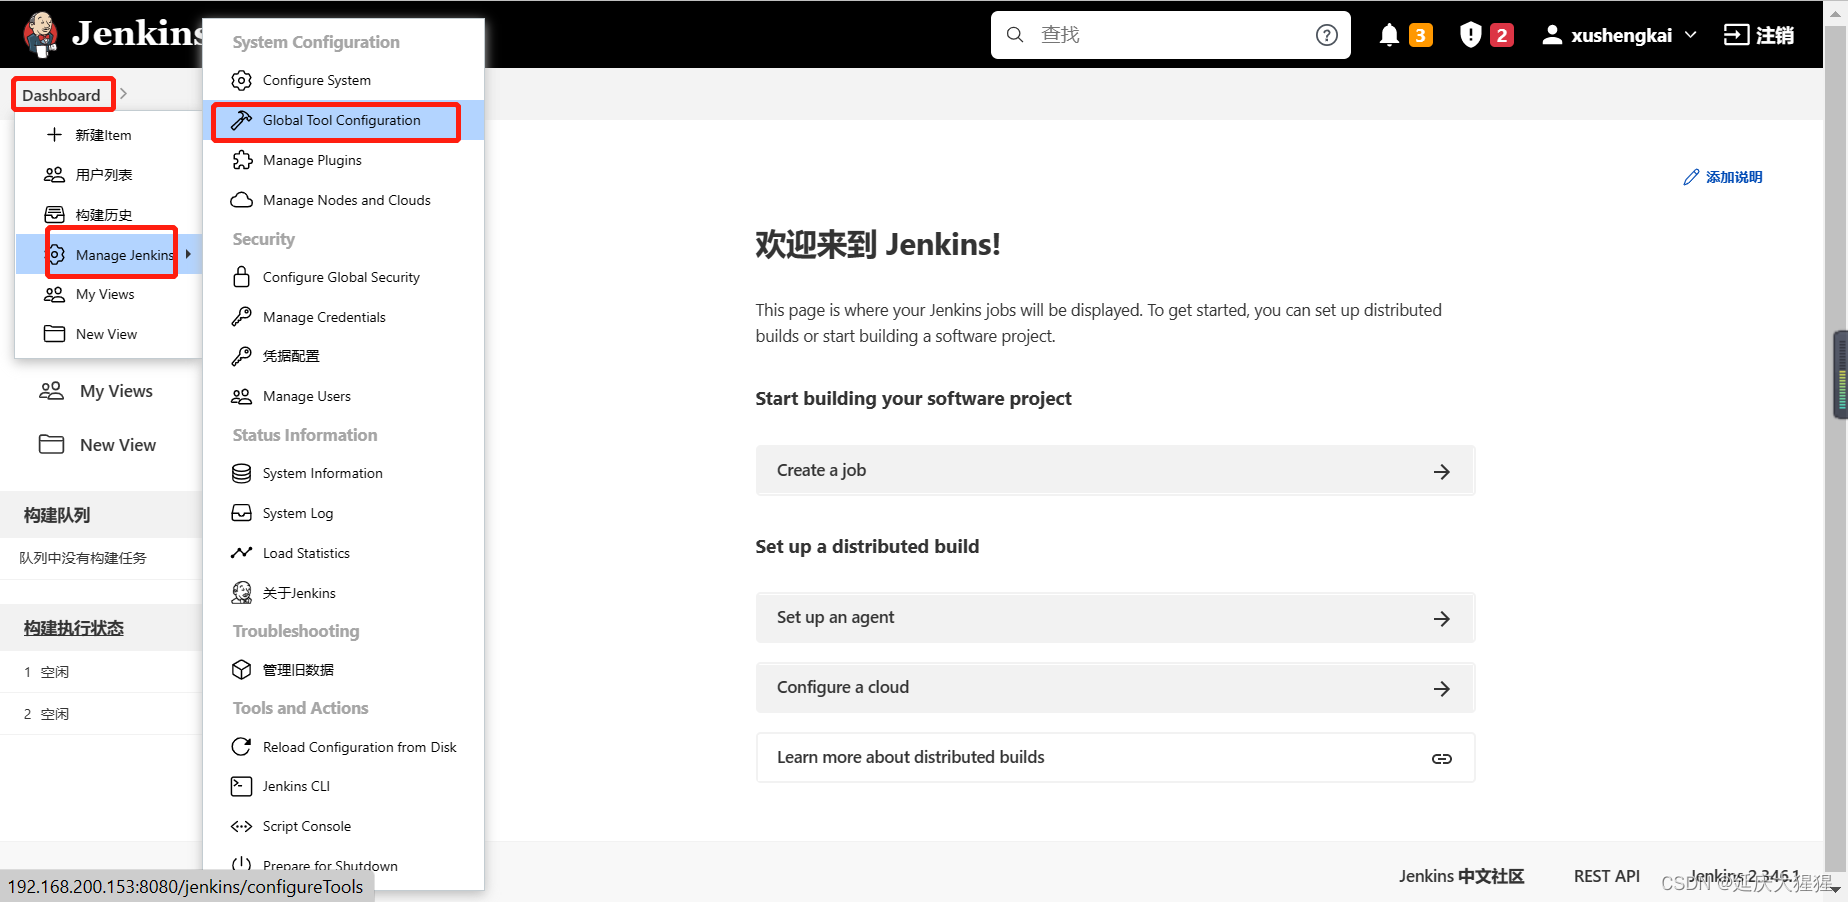
Task: Click the Configure a cloud link
Action: [x=1115, y=687]
